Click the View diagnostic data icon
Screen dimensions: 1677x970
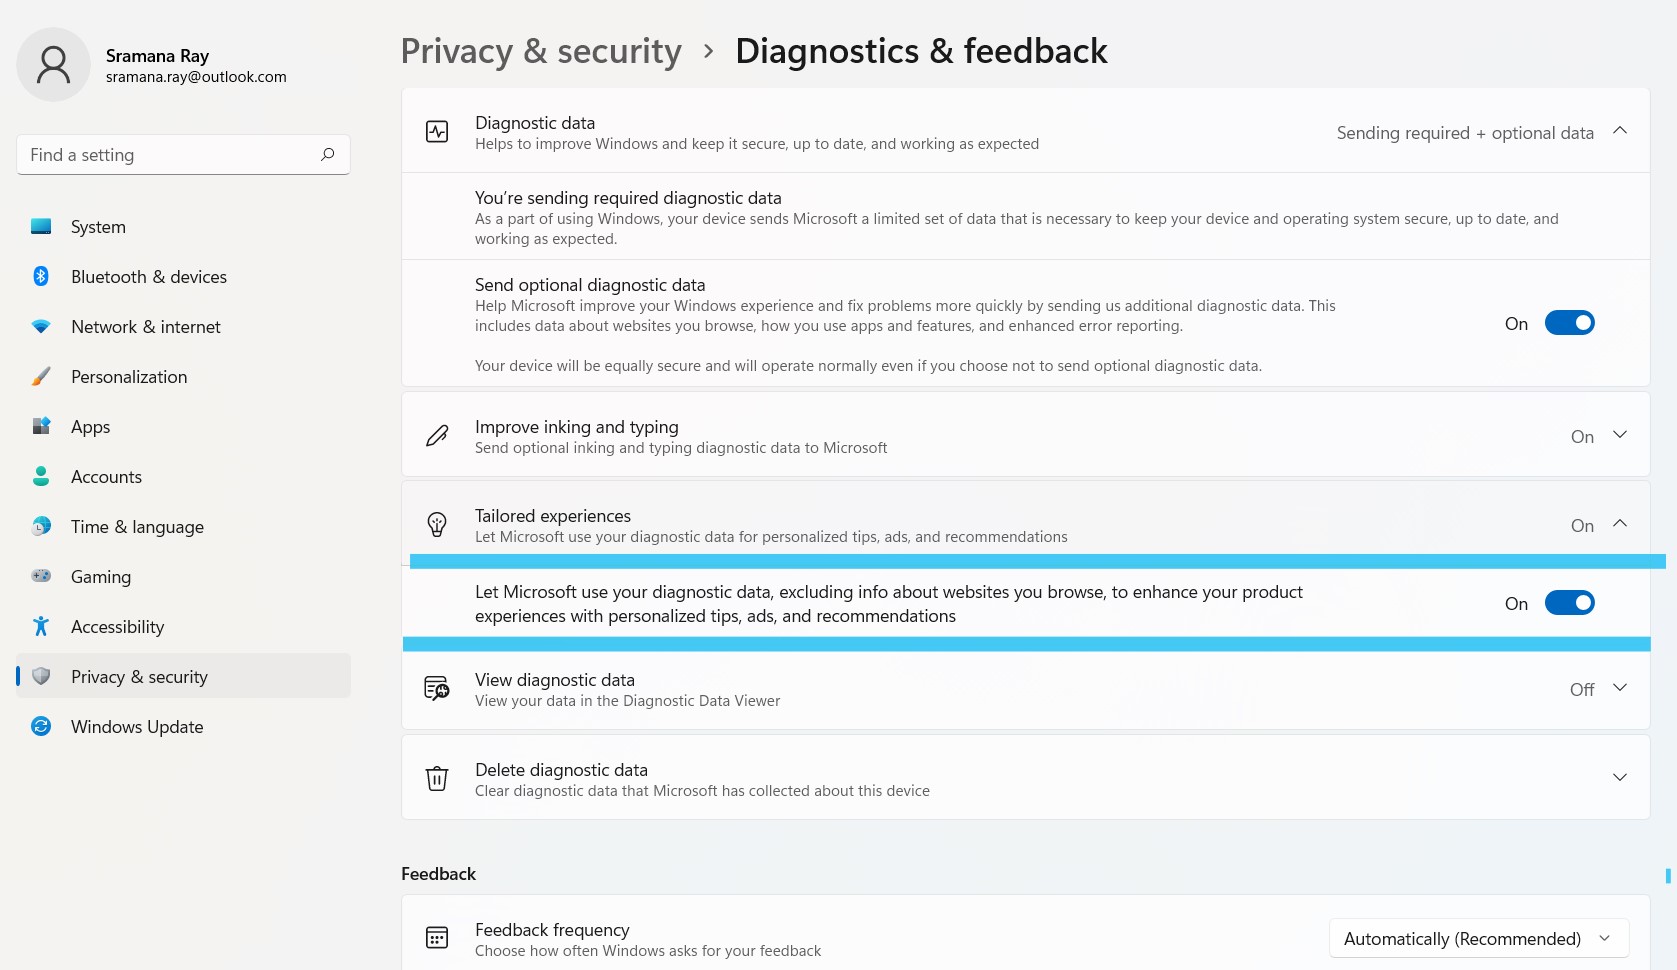pyautogui.click(x=437, y=688)
